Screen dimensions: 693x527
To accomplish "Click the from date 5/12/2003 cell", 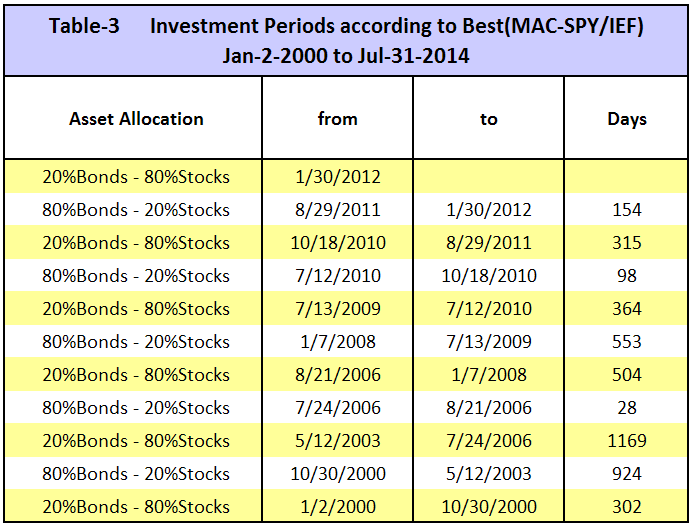I will 338,441.
